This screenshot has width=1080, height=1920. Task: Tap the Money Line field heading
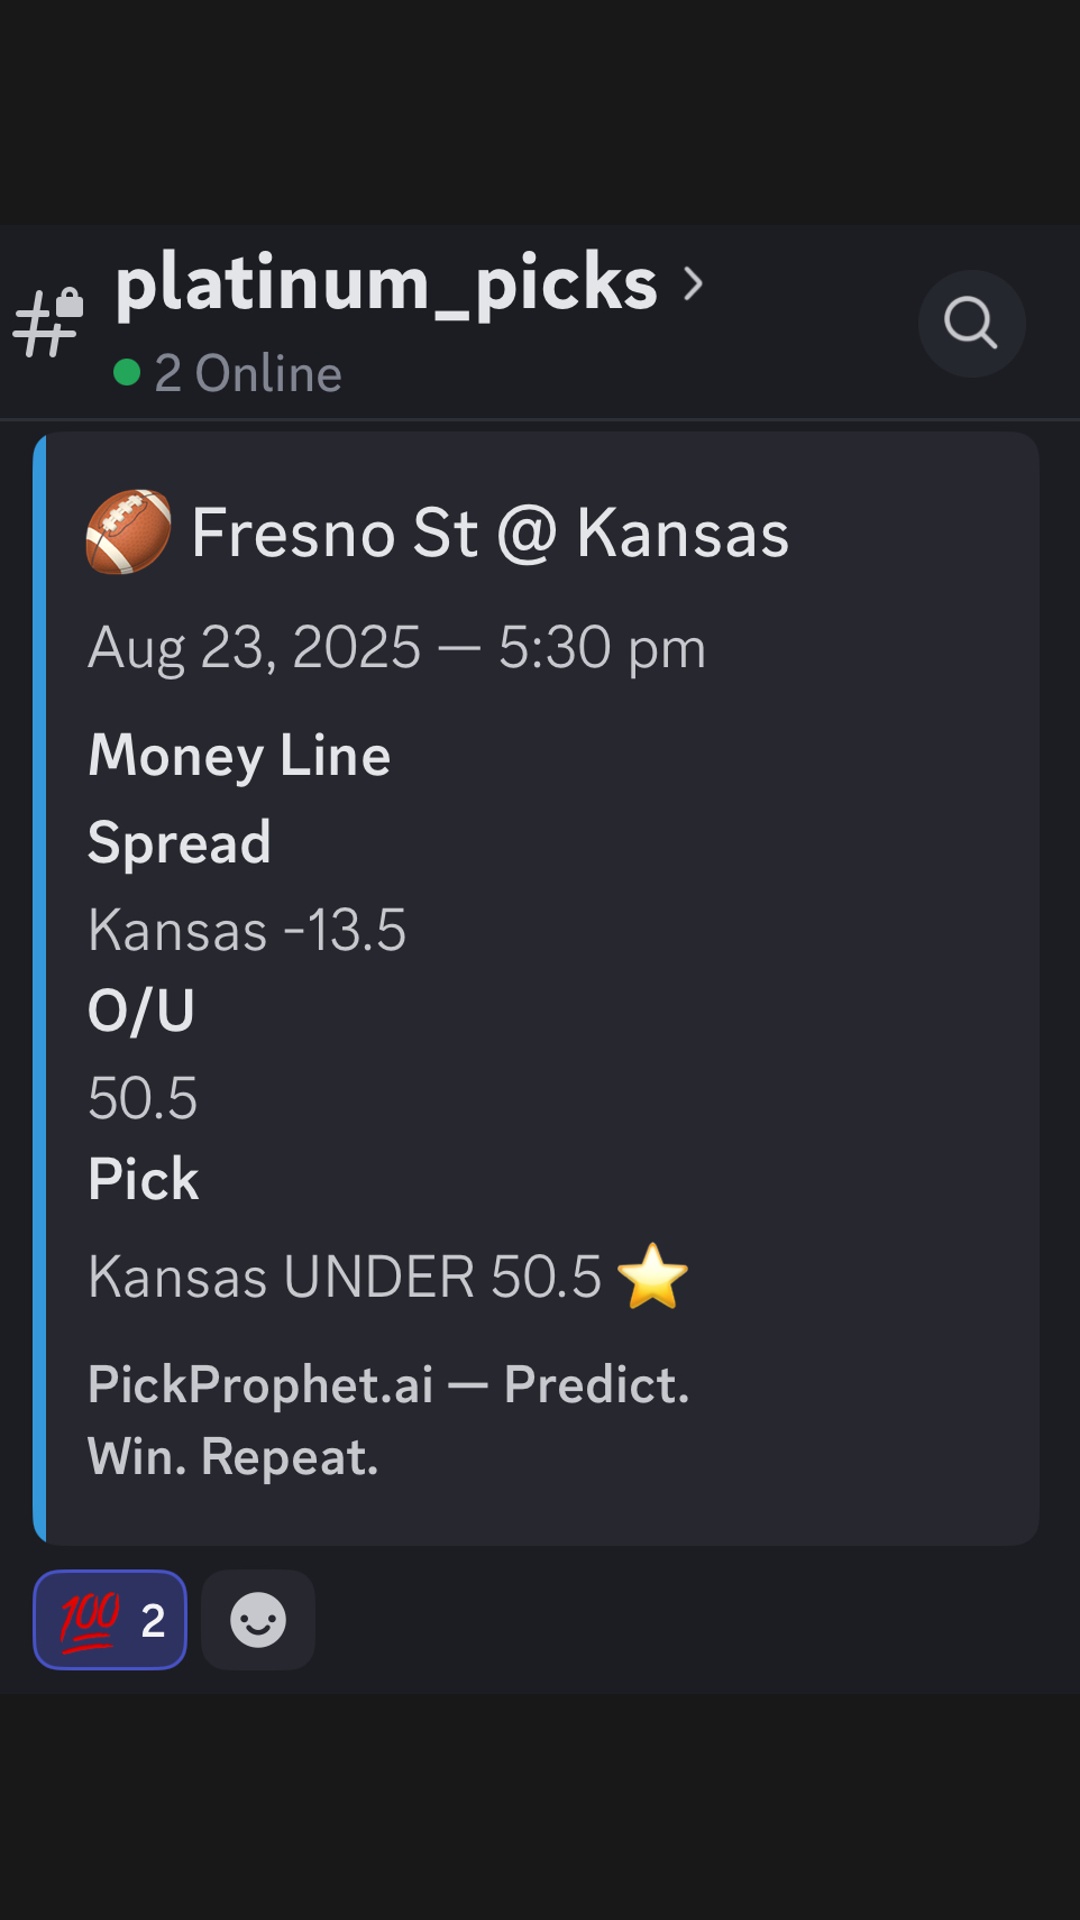(x=239, y=755)
